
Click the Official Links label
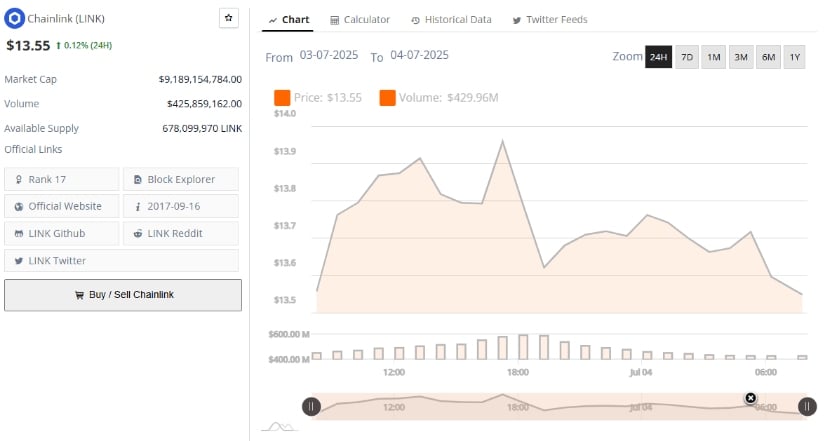coord(33,149)
